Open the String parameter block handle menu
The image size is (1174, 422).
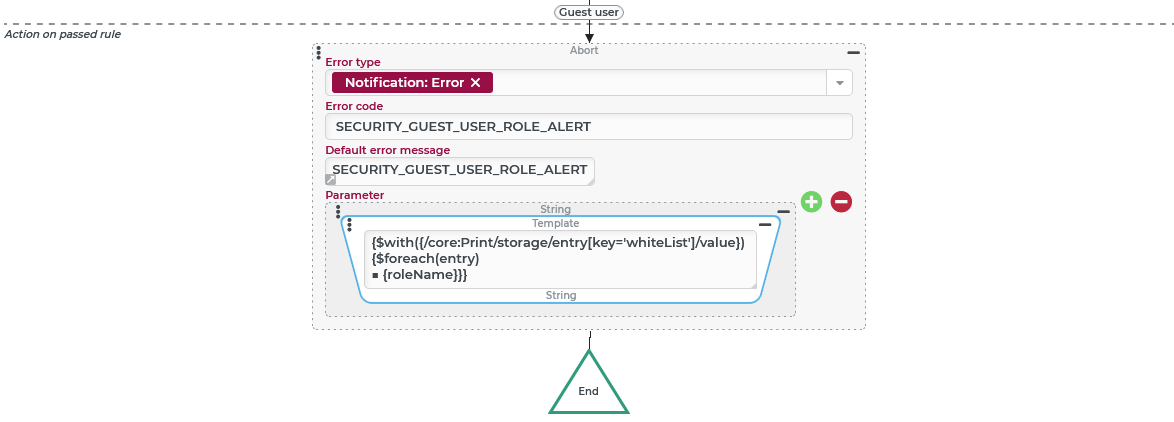coord(338,212)
